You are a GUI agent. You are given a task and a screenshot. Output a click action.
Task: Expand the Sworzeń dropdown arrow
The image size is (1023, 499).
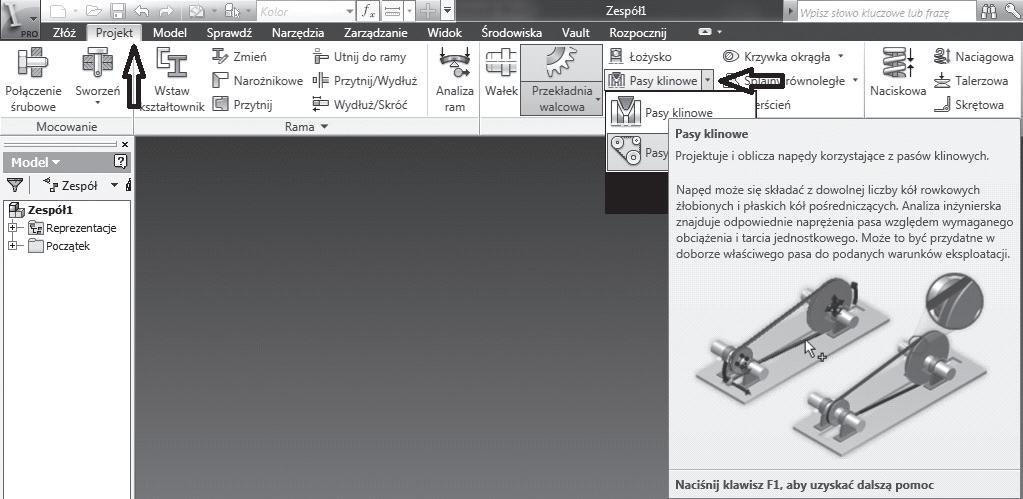point(98,102)
